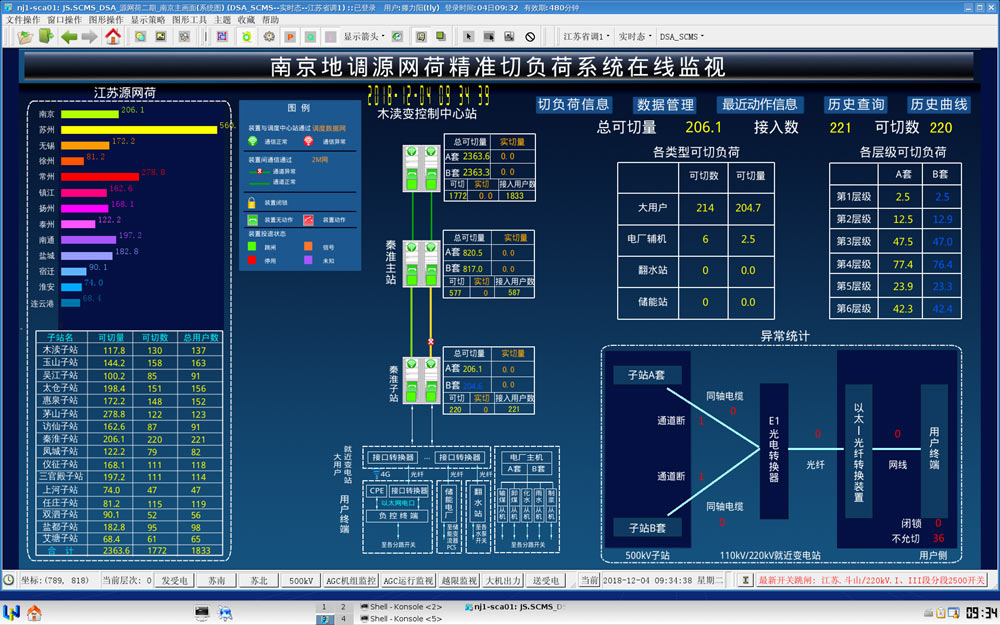
Task: Open 最近动作信息 page
Action: point(759,105)
